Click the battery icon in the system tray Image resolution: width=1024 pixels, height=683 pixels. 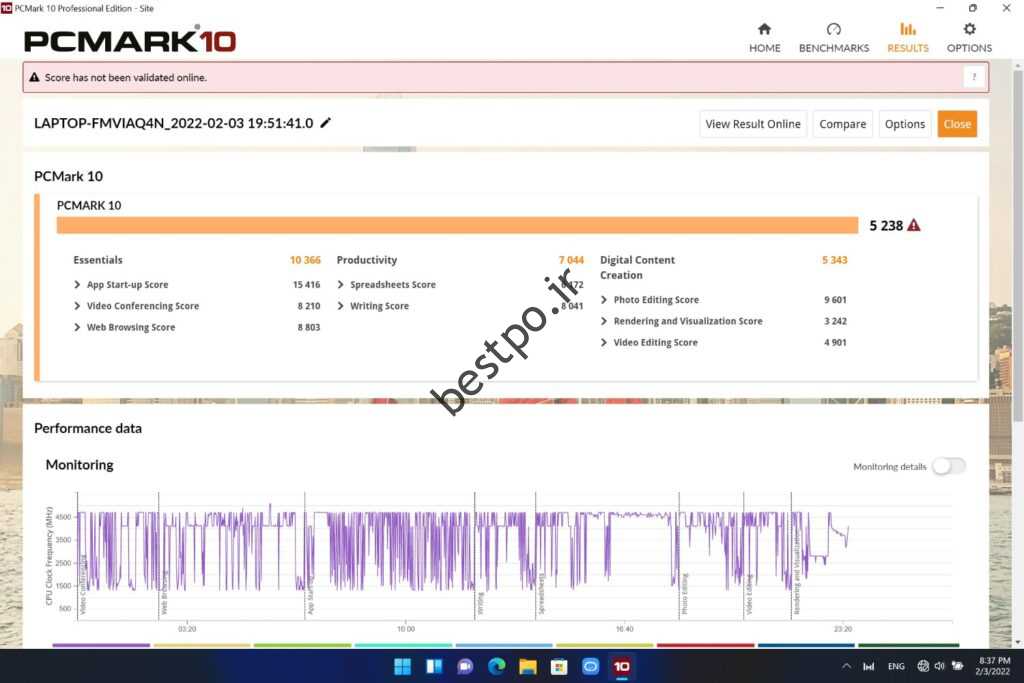coord(957,666)
